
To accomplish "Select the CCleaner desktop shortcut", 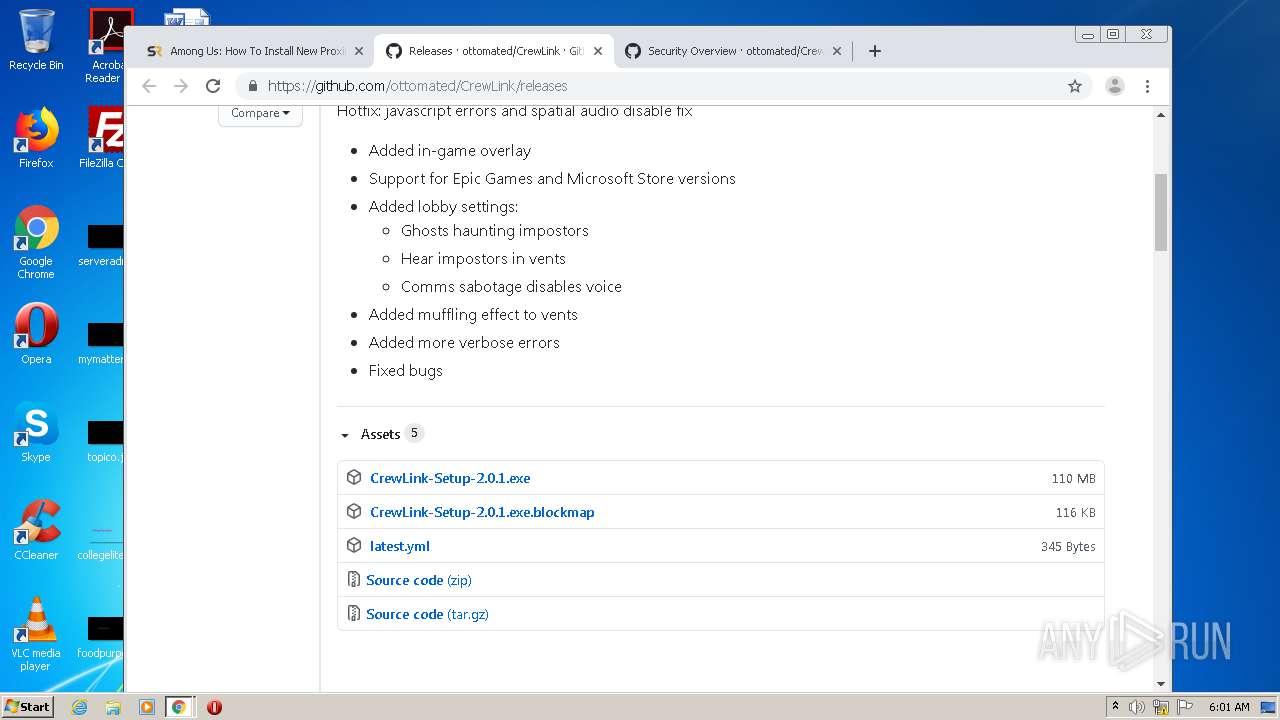I will click(x=36, y=530).
